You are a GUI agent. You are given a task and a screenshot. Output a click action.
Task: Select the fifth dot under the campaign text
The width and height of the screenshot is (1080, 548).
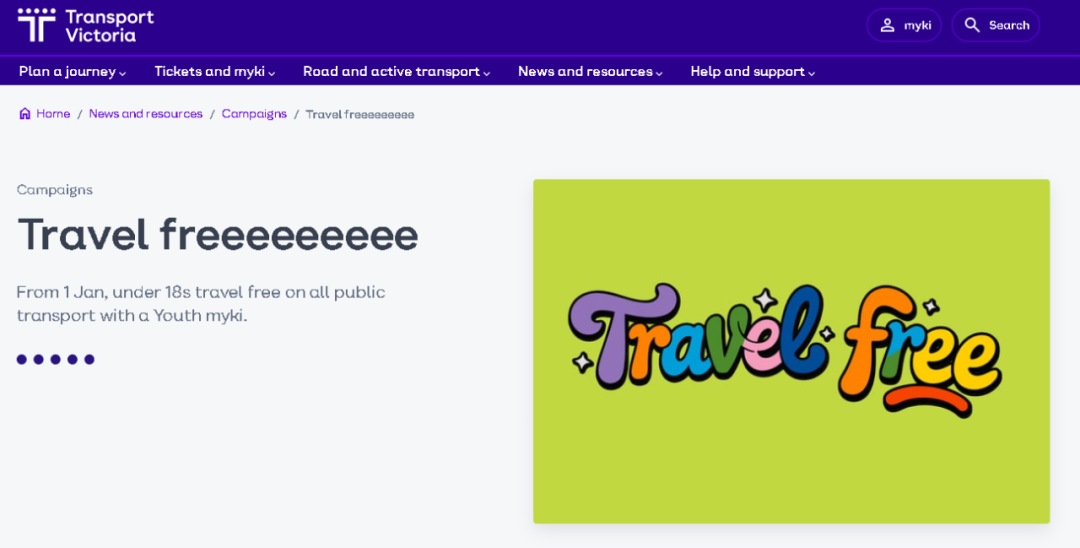89,359
